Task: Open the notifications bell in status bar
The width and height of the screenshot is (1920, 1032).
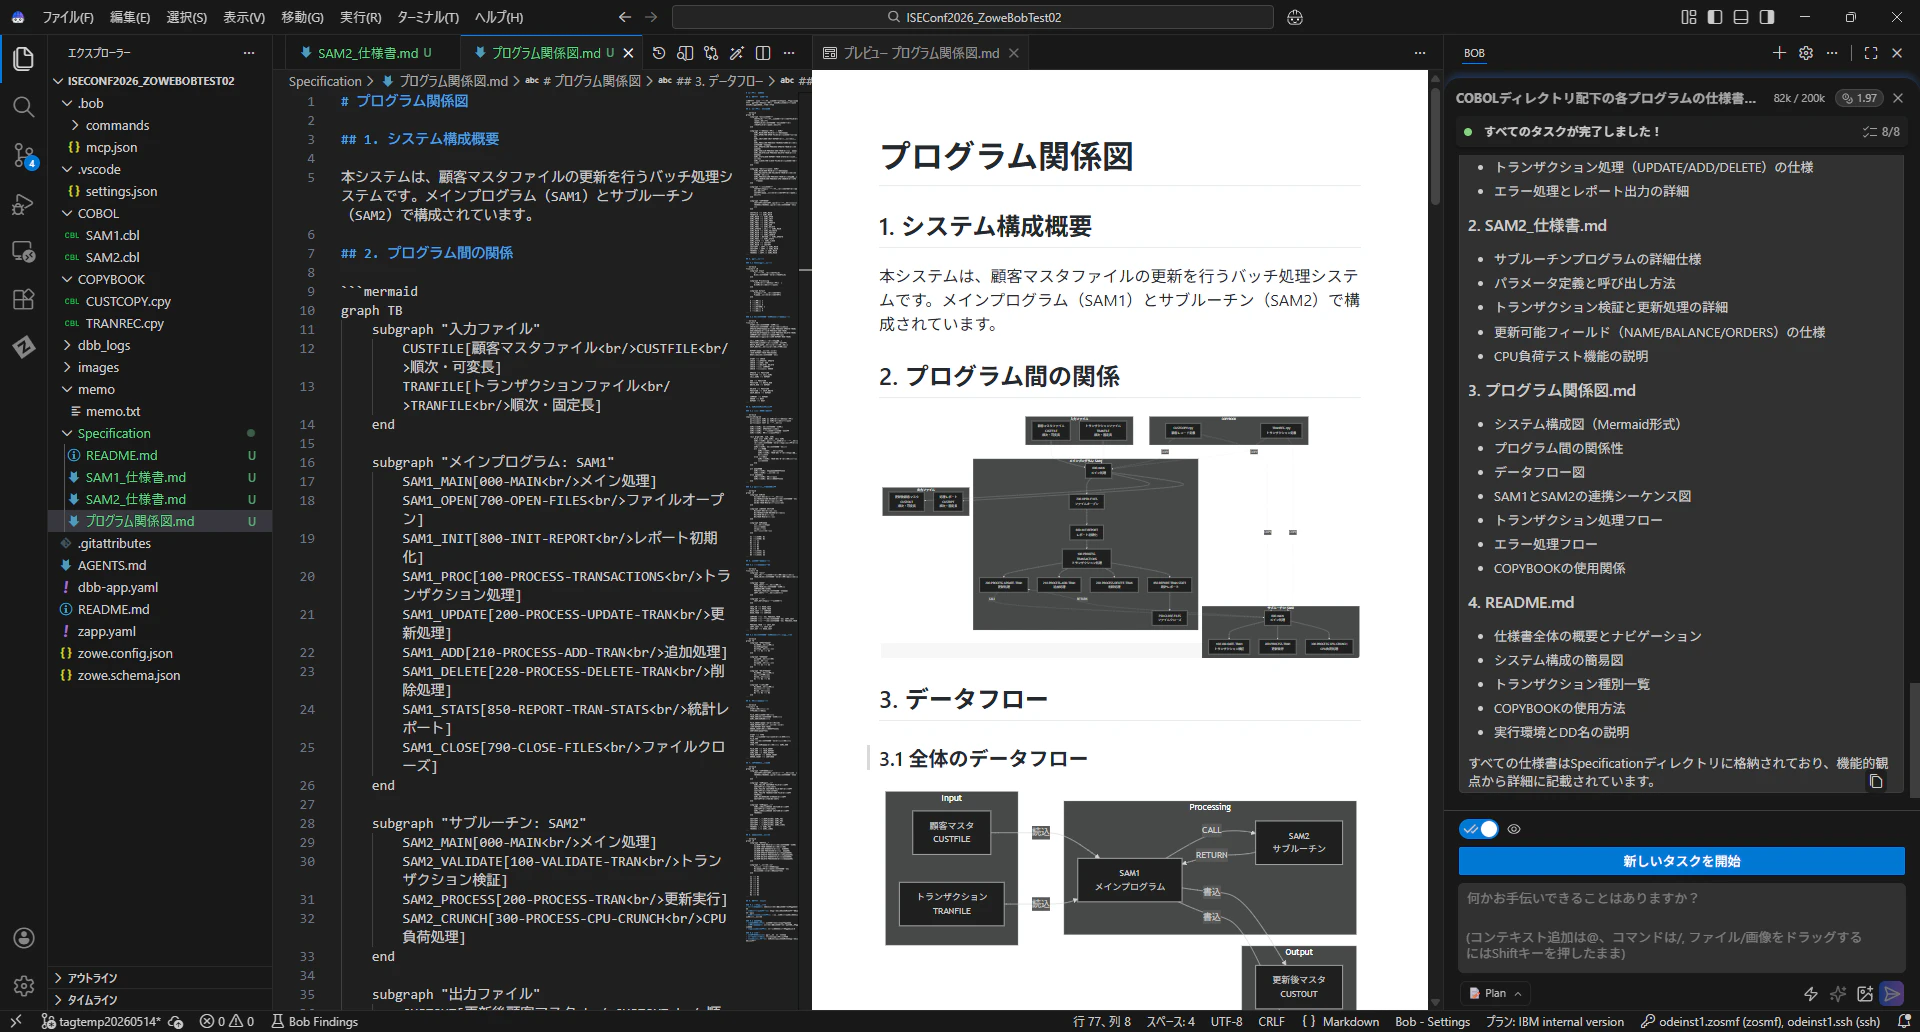Action: (x=1904, y=1022)
